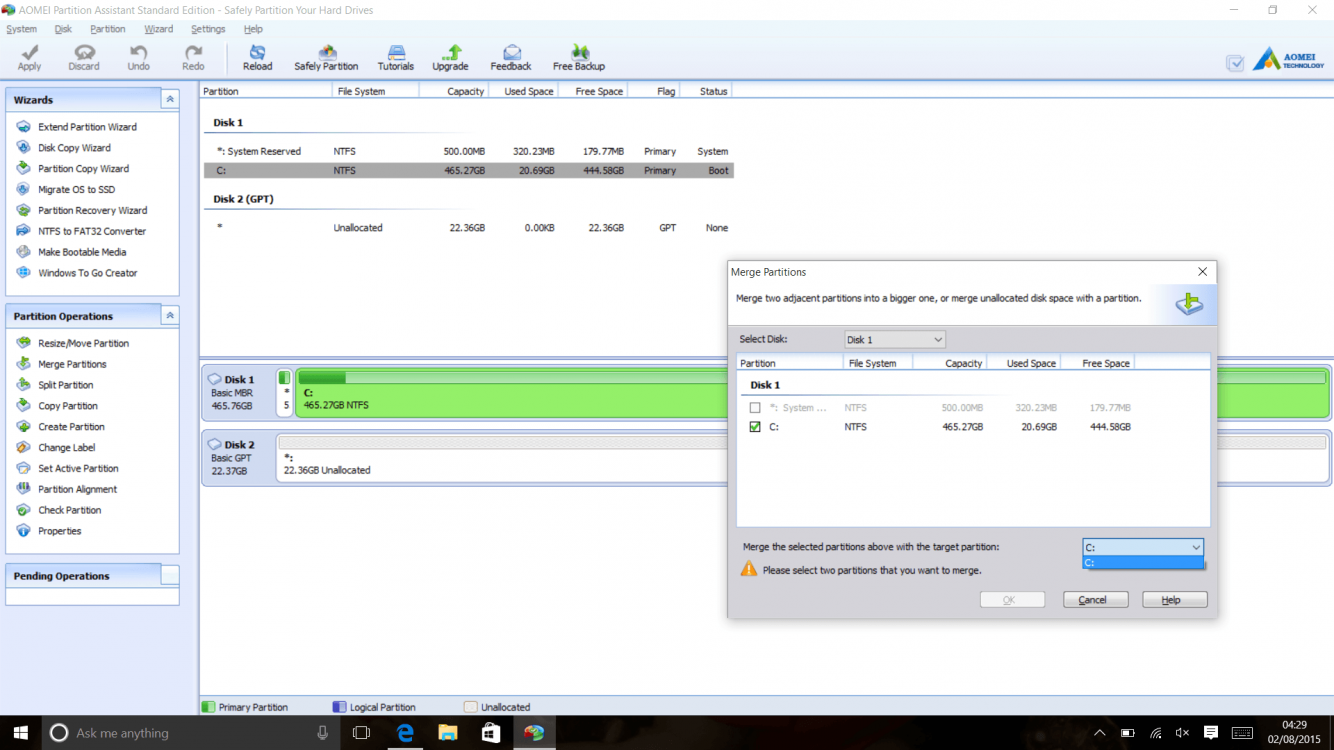The width and height of the screenshot is (1334, 750).
Task: Open the Select Disk dropdown
Action: tap(895, 340)
